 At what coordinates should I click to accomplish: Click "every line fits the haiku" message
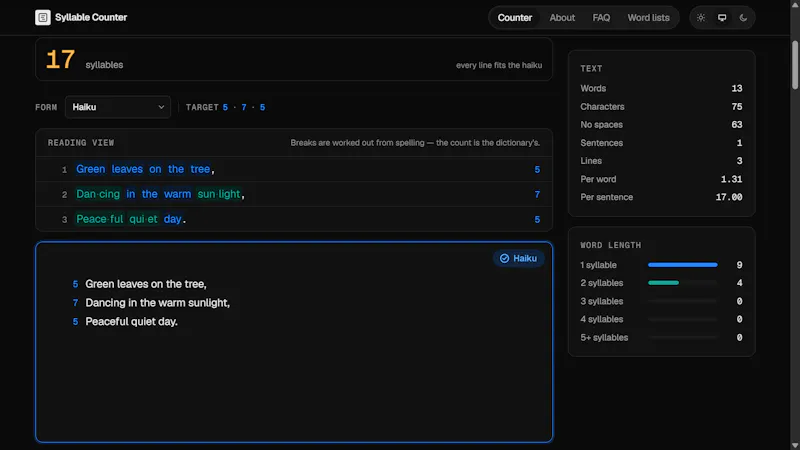click(x=499, y=65)
